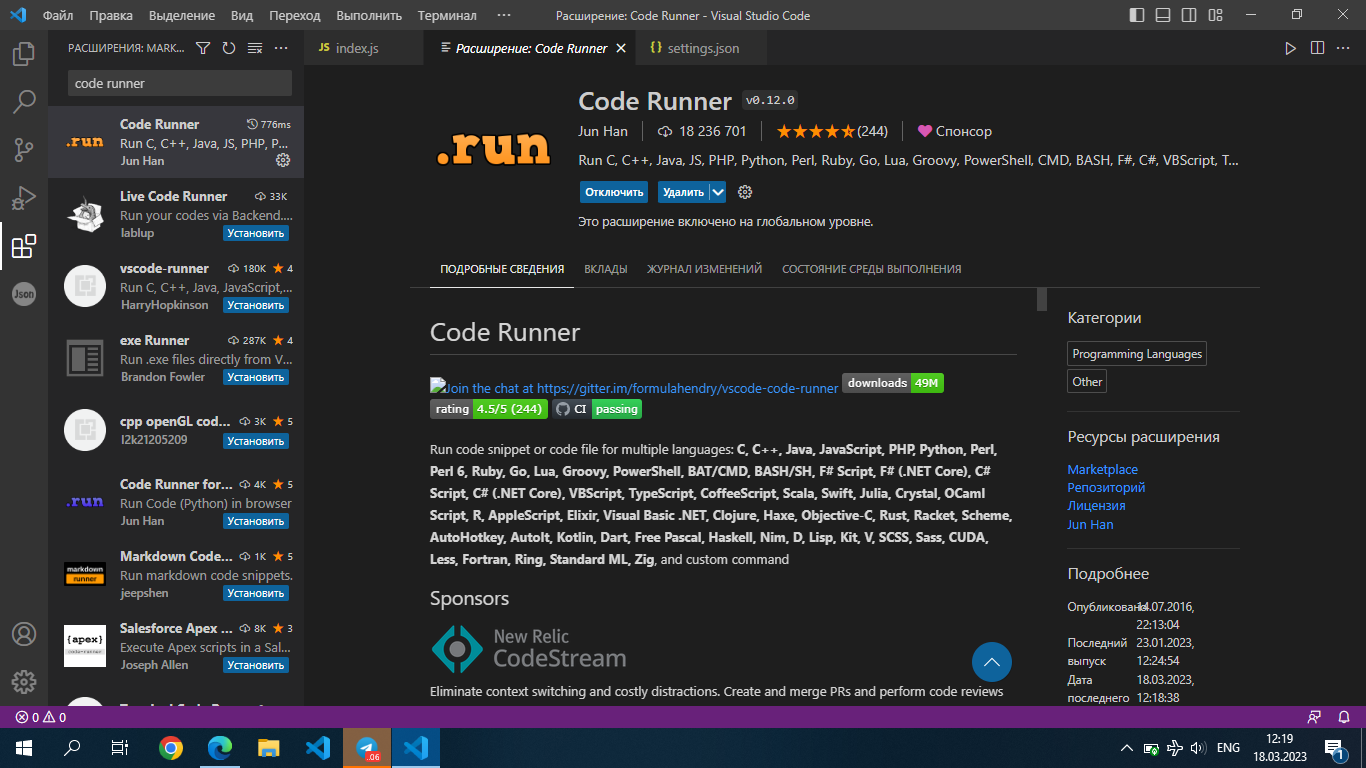Open the Run and Debug view
The width and height of the screenshot is (1366, 768).
tap(24, 197)
